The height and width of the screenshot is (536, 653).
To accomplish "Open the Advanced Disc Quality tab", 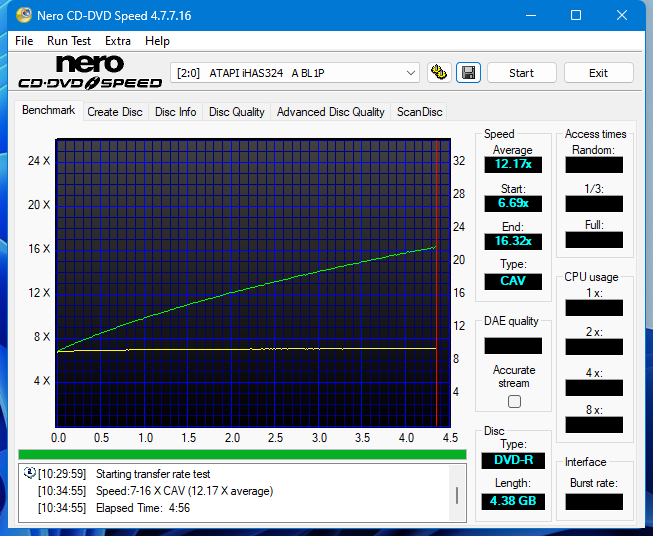I will [x=330, y=112].
